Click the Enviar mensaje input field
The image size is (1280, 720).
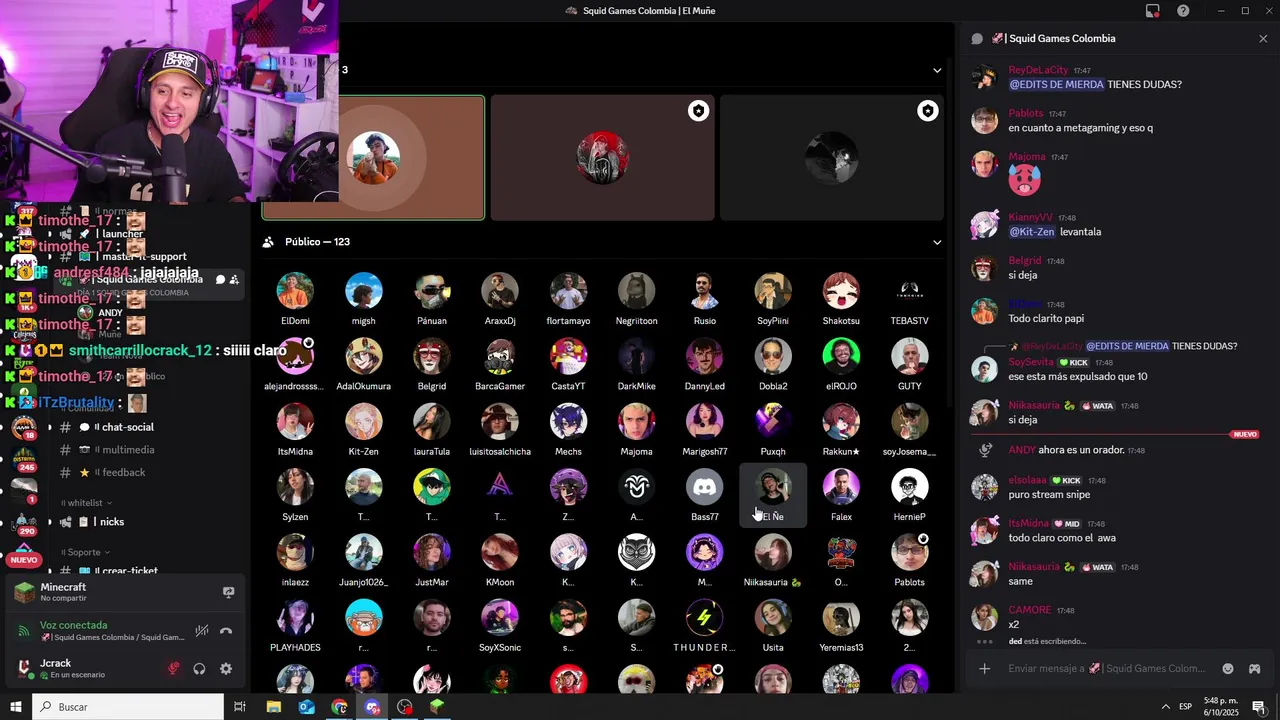[x=1108, y=668]
